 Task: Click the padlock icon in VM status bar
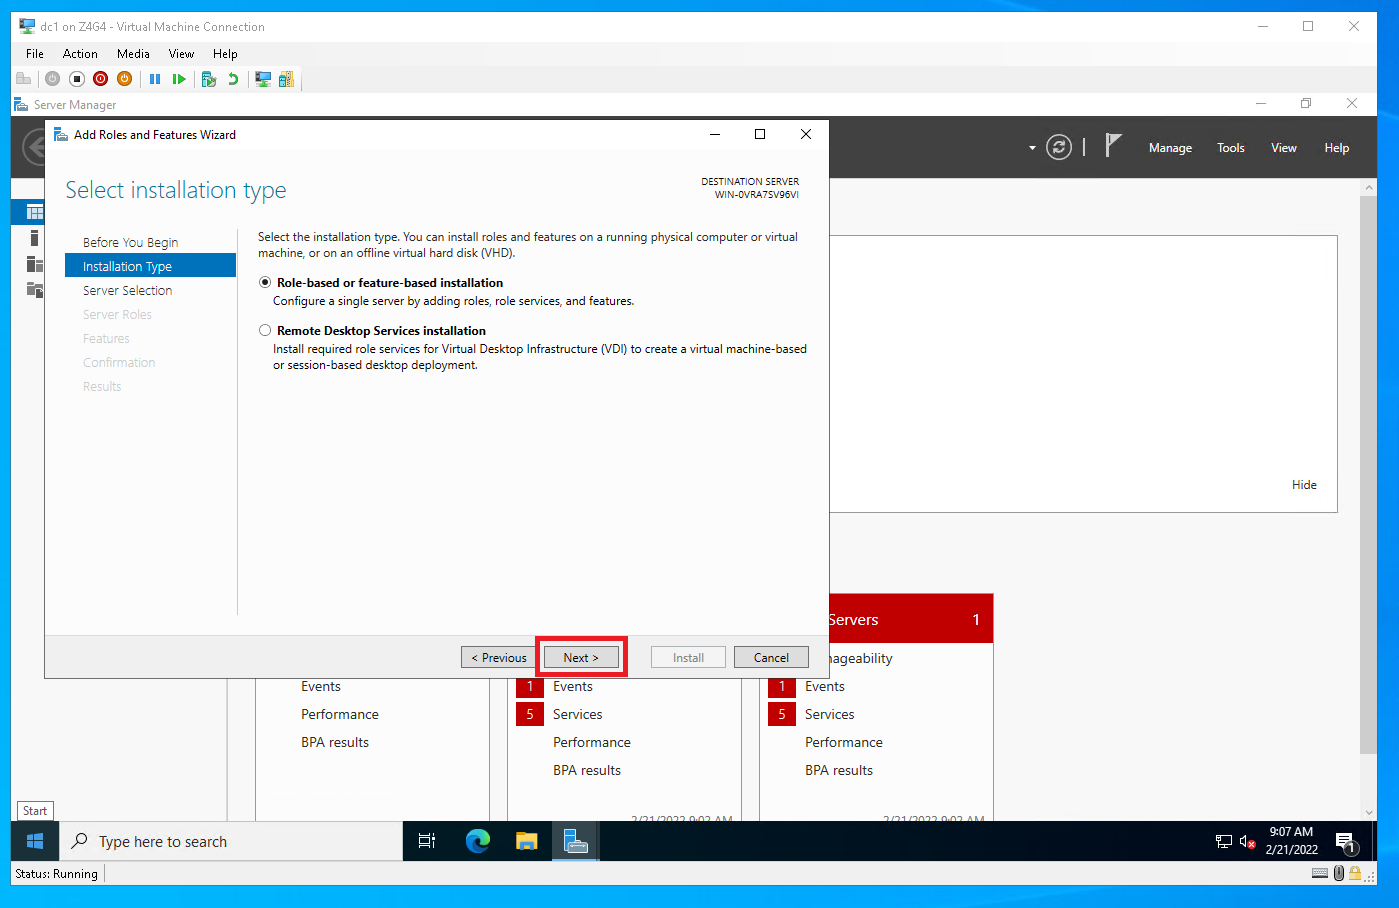[x=1355, y=873]
